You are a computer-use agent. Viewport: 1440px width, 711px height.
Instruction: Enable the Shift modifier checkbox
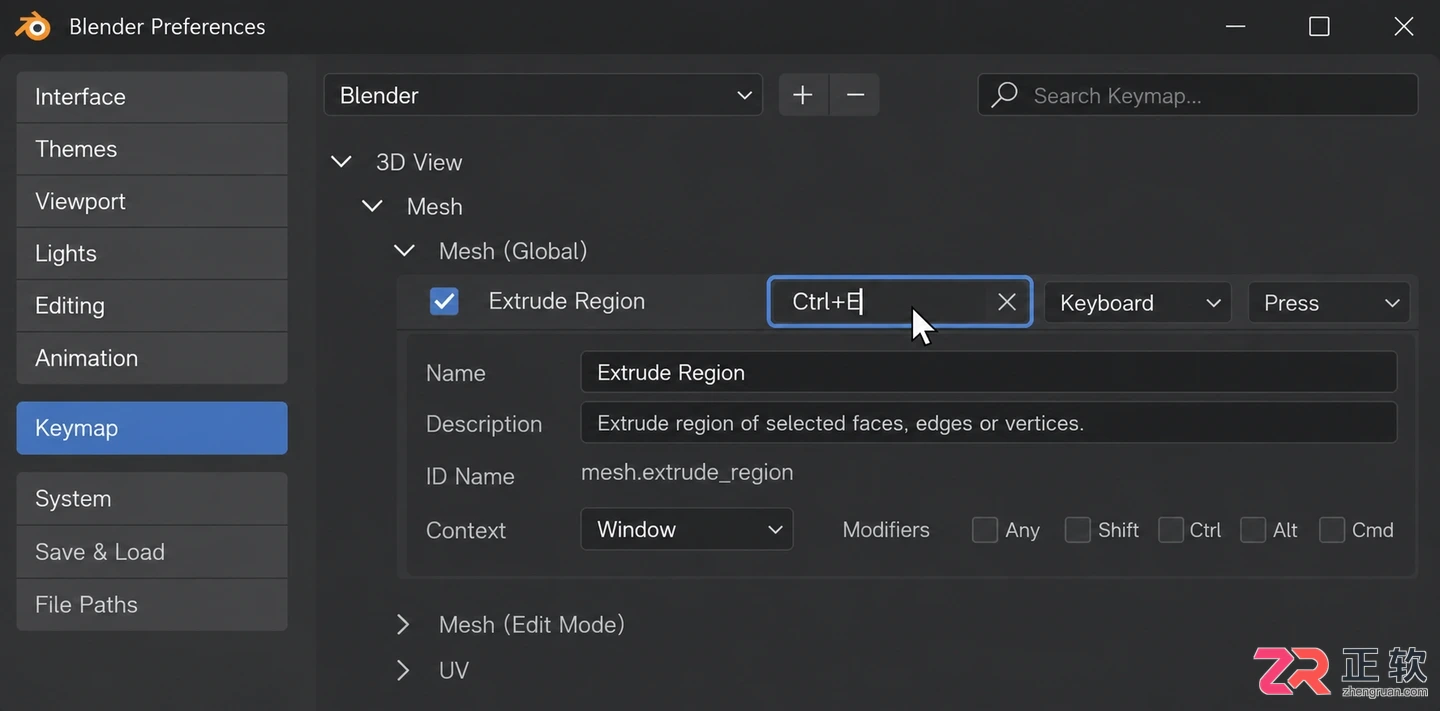click(1077, 530)
